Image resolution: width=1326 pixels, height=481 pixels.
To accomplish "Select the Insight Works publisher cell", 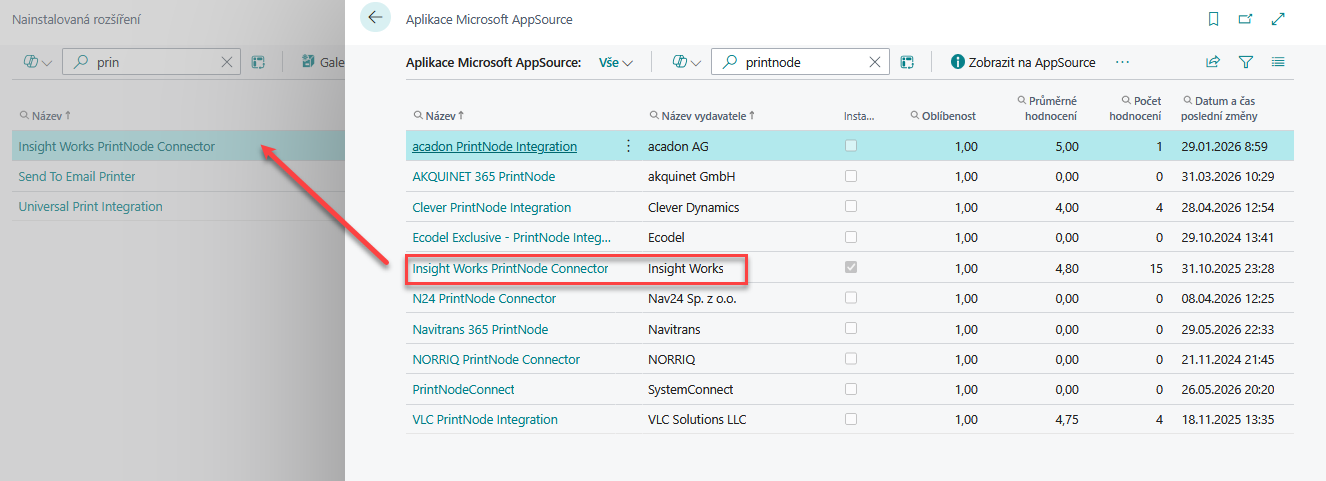I will click(x=686, y=268).
